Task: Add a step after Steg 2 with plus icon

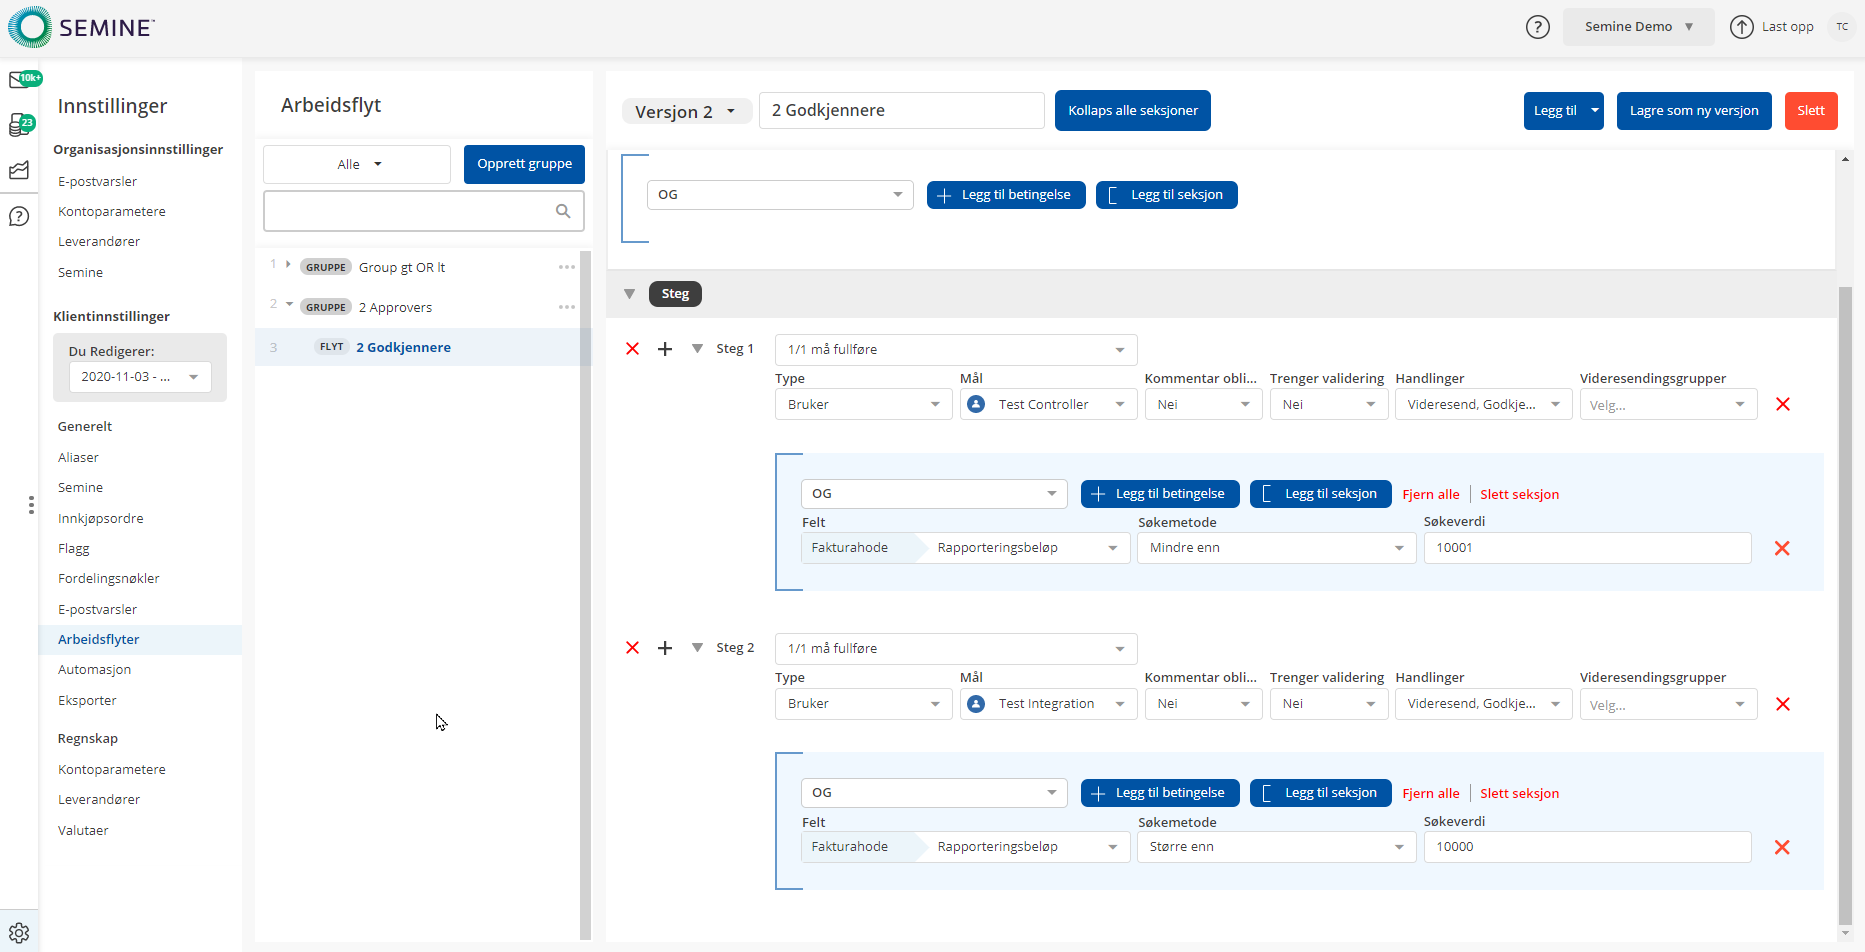Action: pos(665,648)
